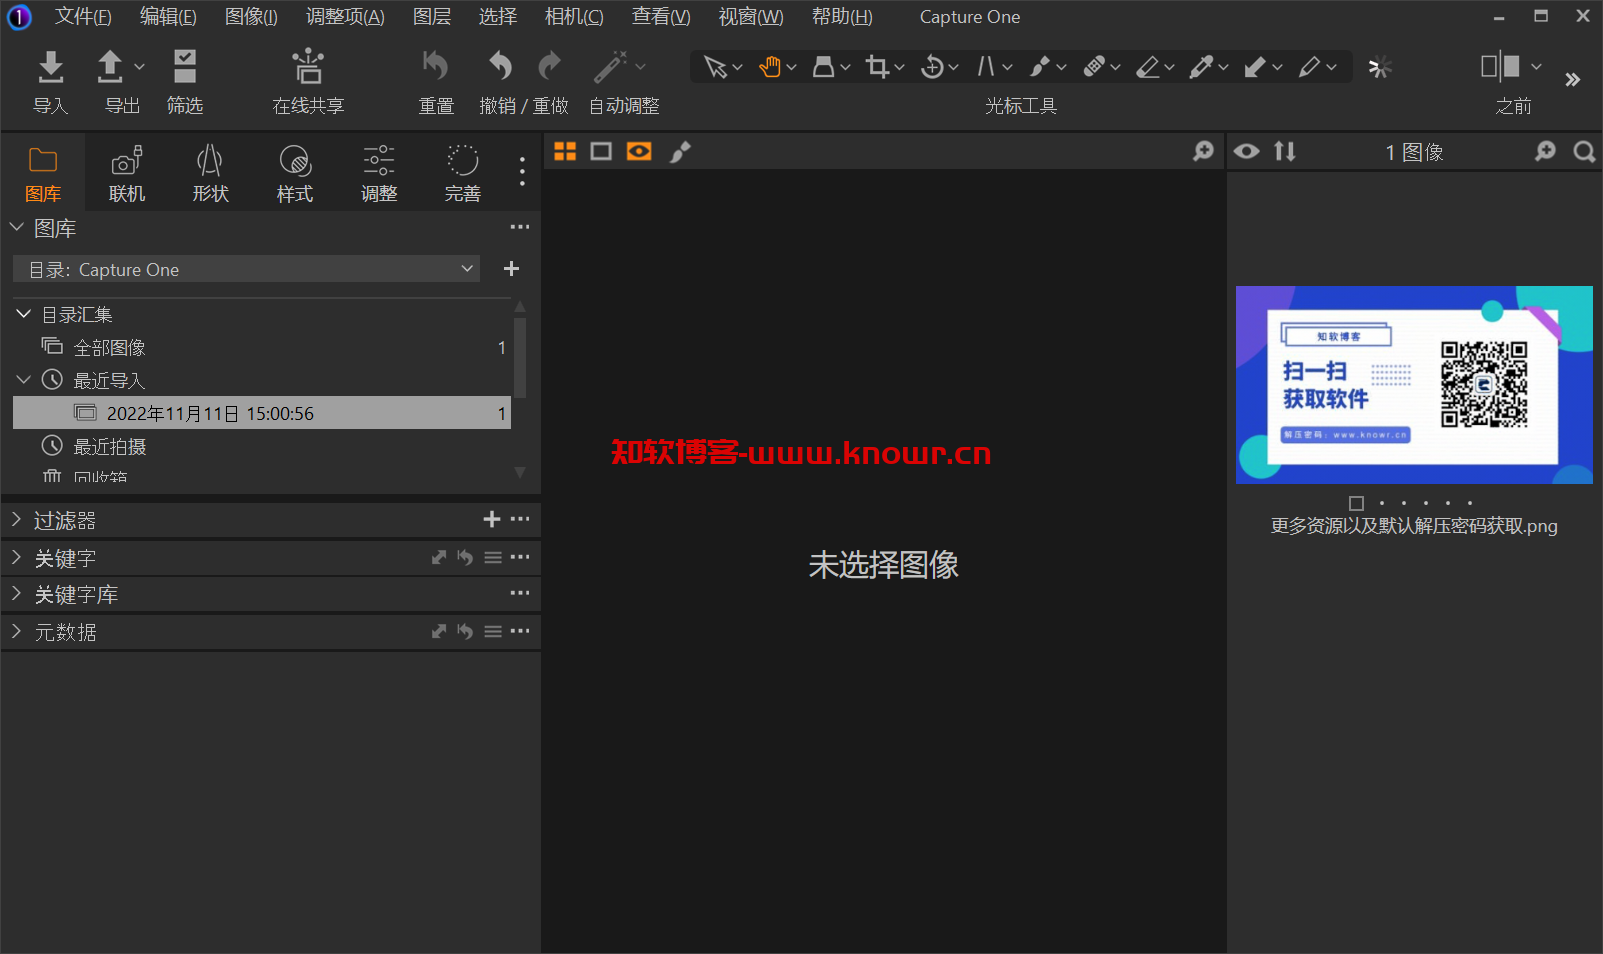Expand the 过滤器 panel
This screenshot has height=954, width=1603.
[16, 520]
